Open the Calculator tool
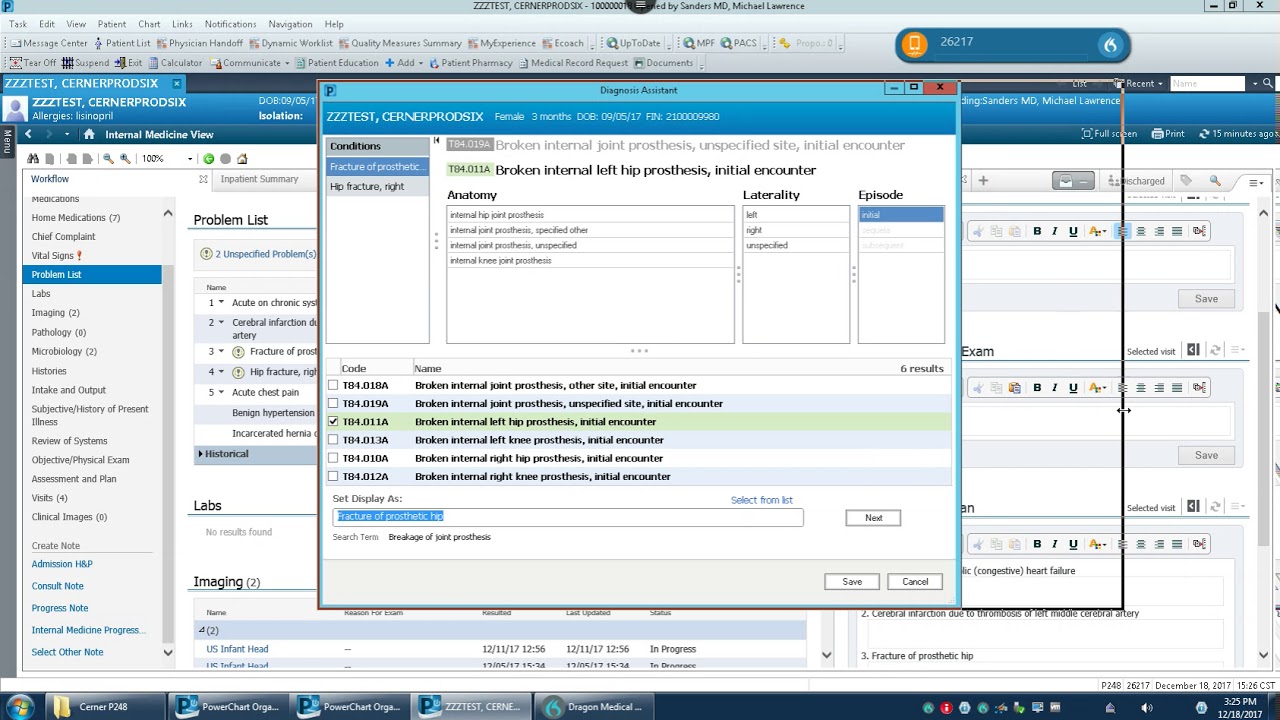Image resolution: width=1280 pixels, height=720 pixels. [x=174, y=63]
